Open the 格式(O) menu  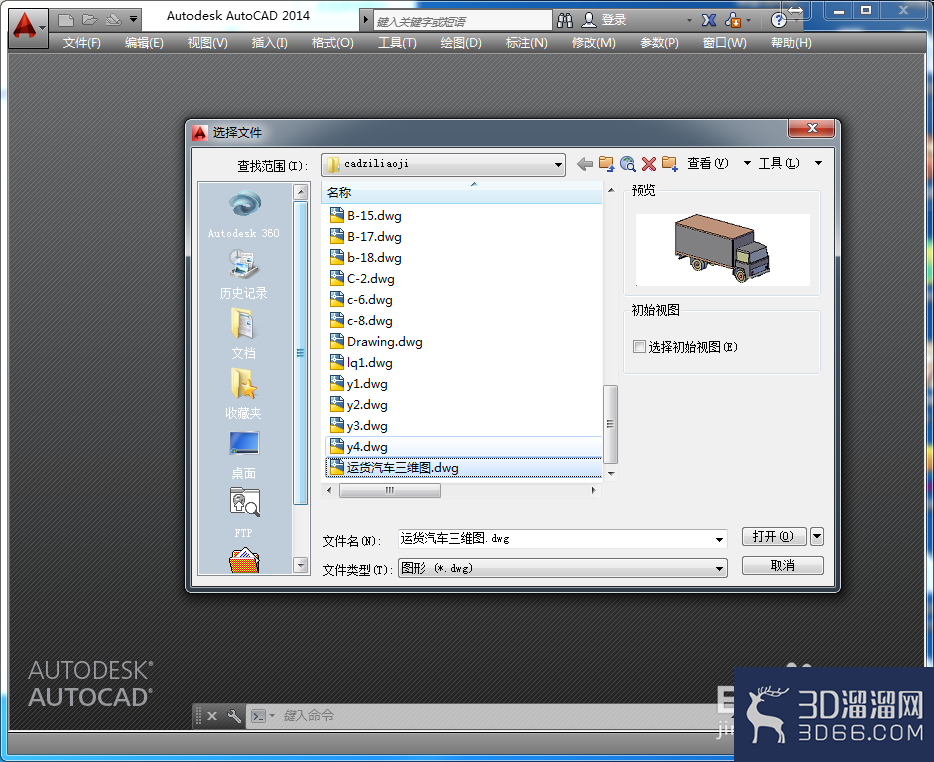332,43
